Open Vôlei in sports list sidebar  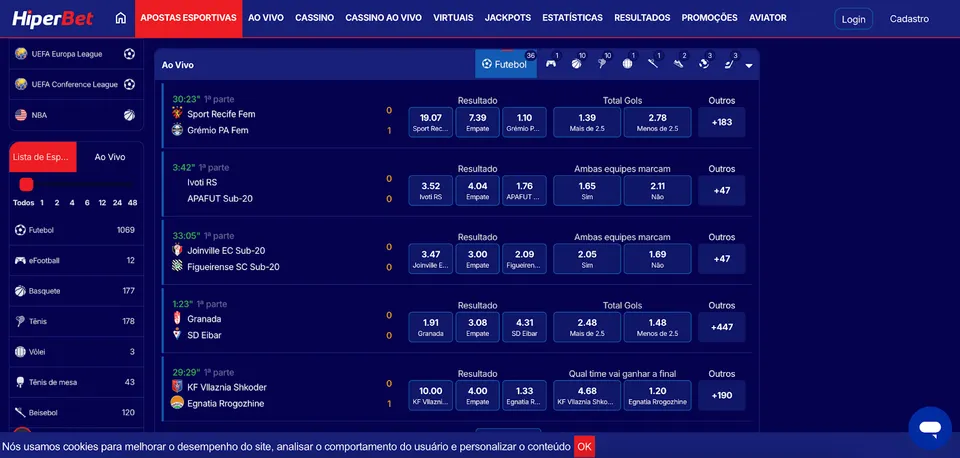click(x=76, y=351)
